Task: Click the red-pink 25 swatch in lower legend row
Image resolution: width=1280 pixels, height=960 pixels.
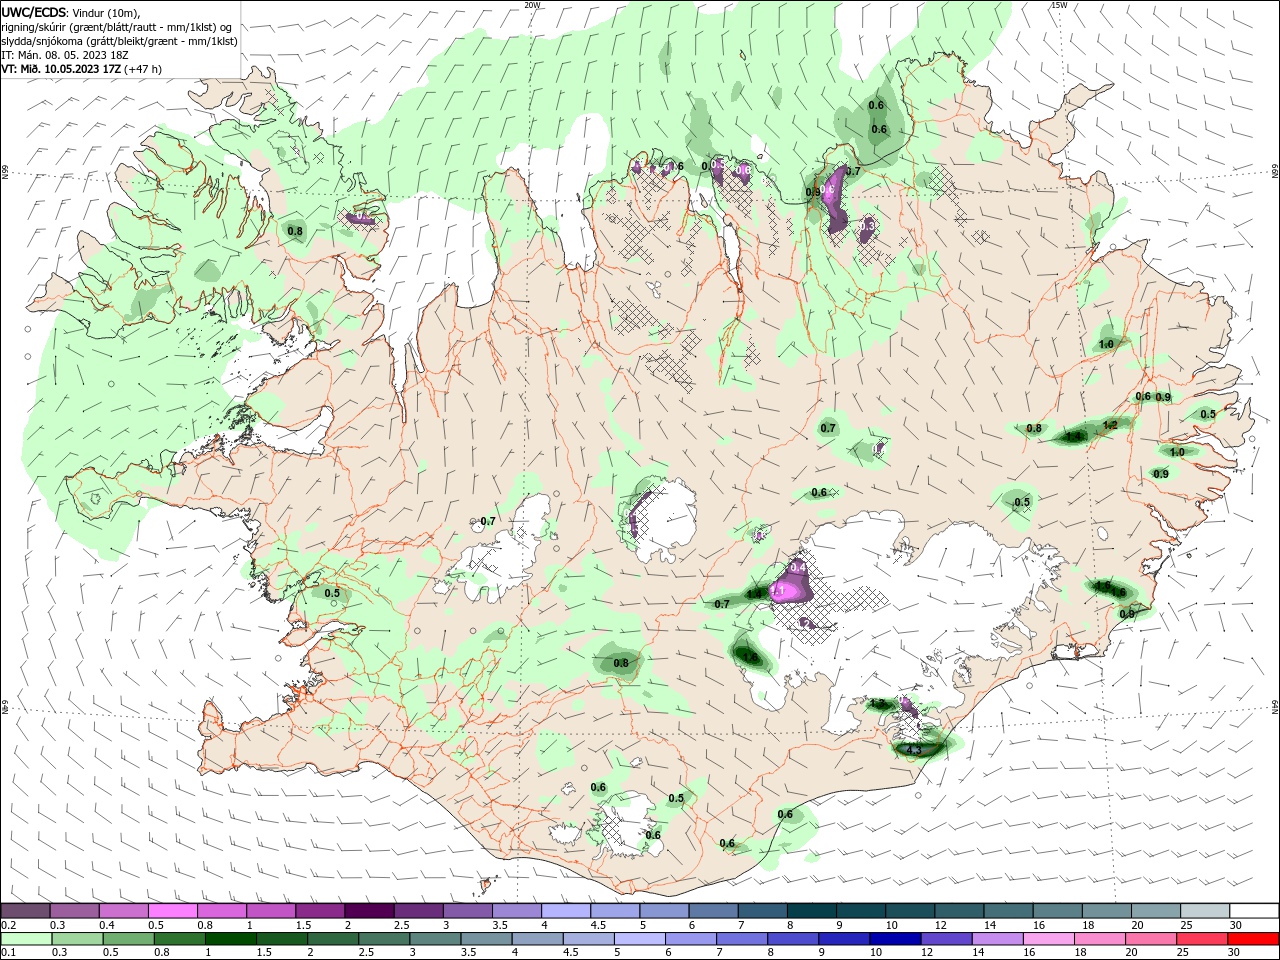Action: coord(1202,939)
